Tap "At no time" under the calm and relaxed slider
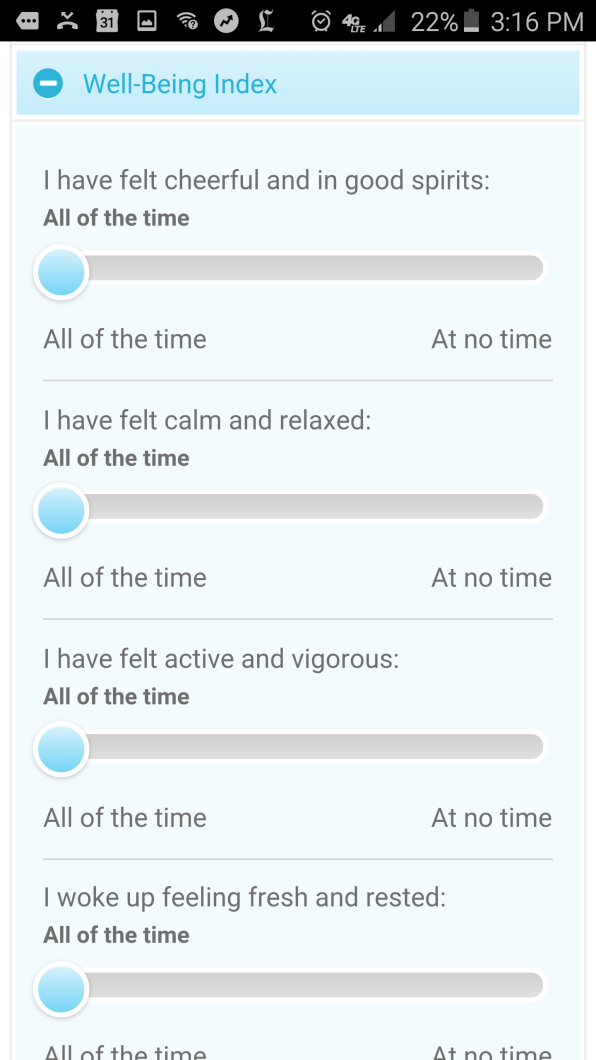Viewport: 596px width, 1060px height. click(x=491, y=578)
